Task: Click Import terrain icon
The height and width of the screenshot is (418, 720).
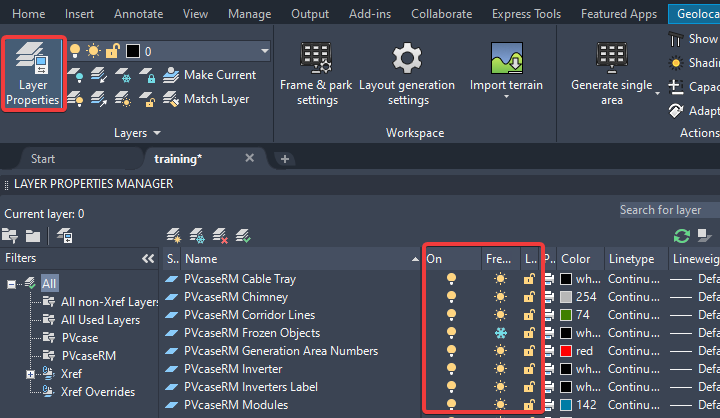Action: (x=506, y=58)
